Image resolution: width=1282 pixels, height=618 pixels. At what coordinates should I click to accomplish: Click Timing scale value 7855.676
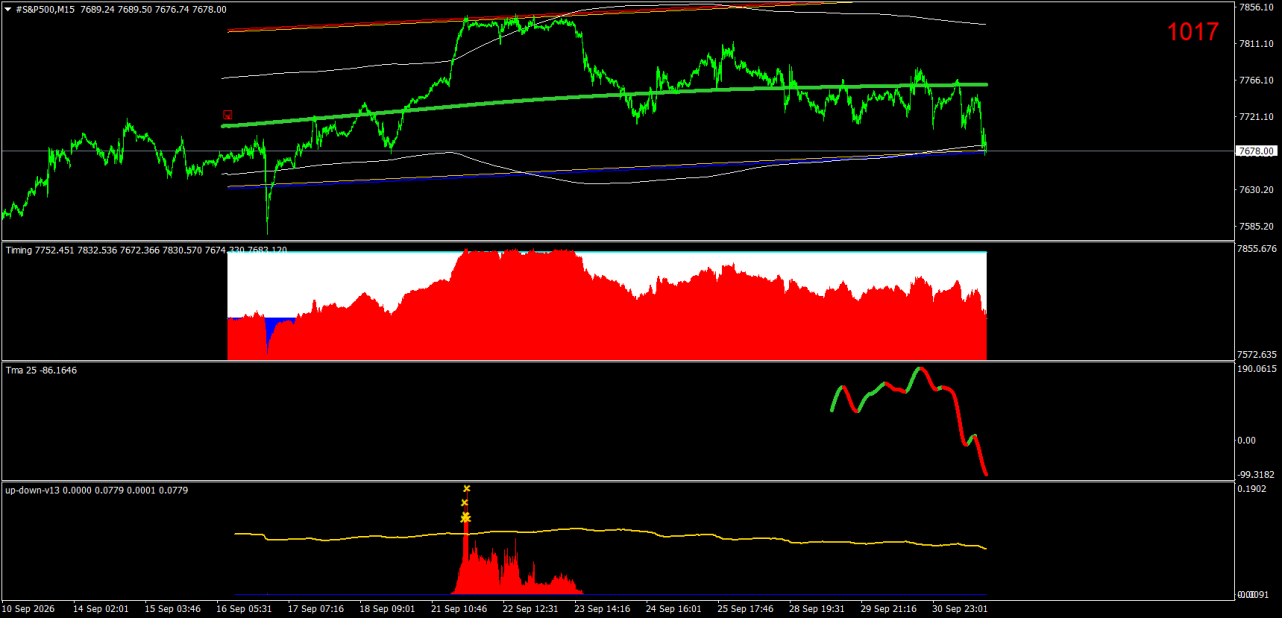[1257, 248]
